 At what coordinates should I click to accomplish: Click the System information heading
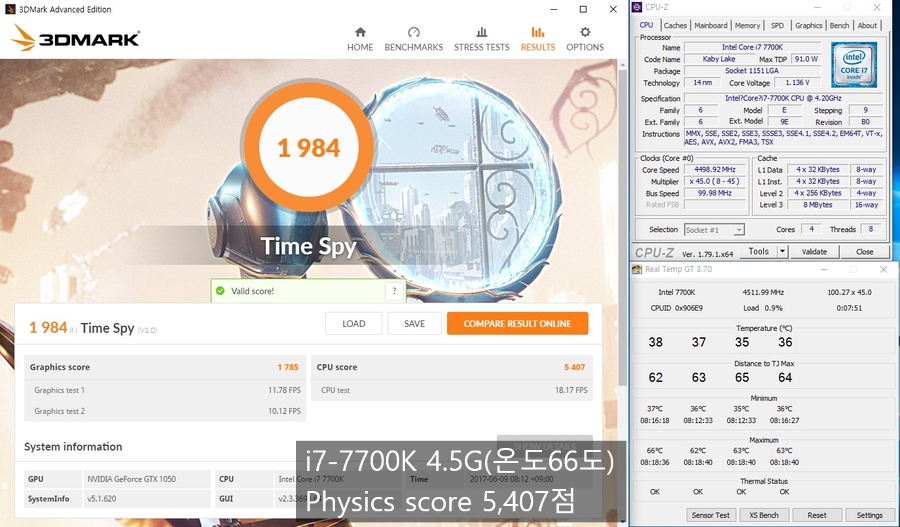[73, 447]
